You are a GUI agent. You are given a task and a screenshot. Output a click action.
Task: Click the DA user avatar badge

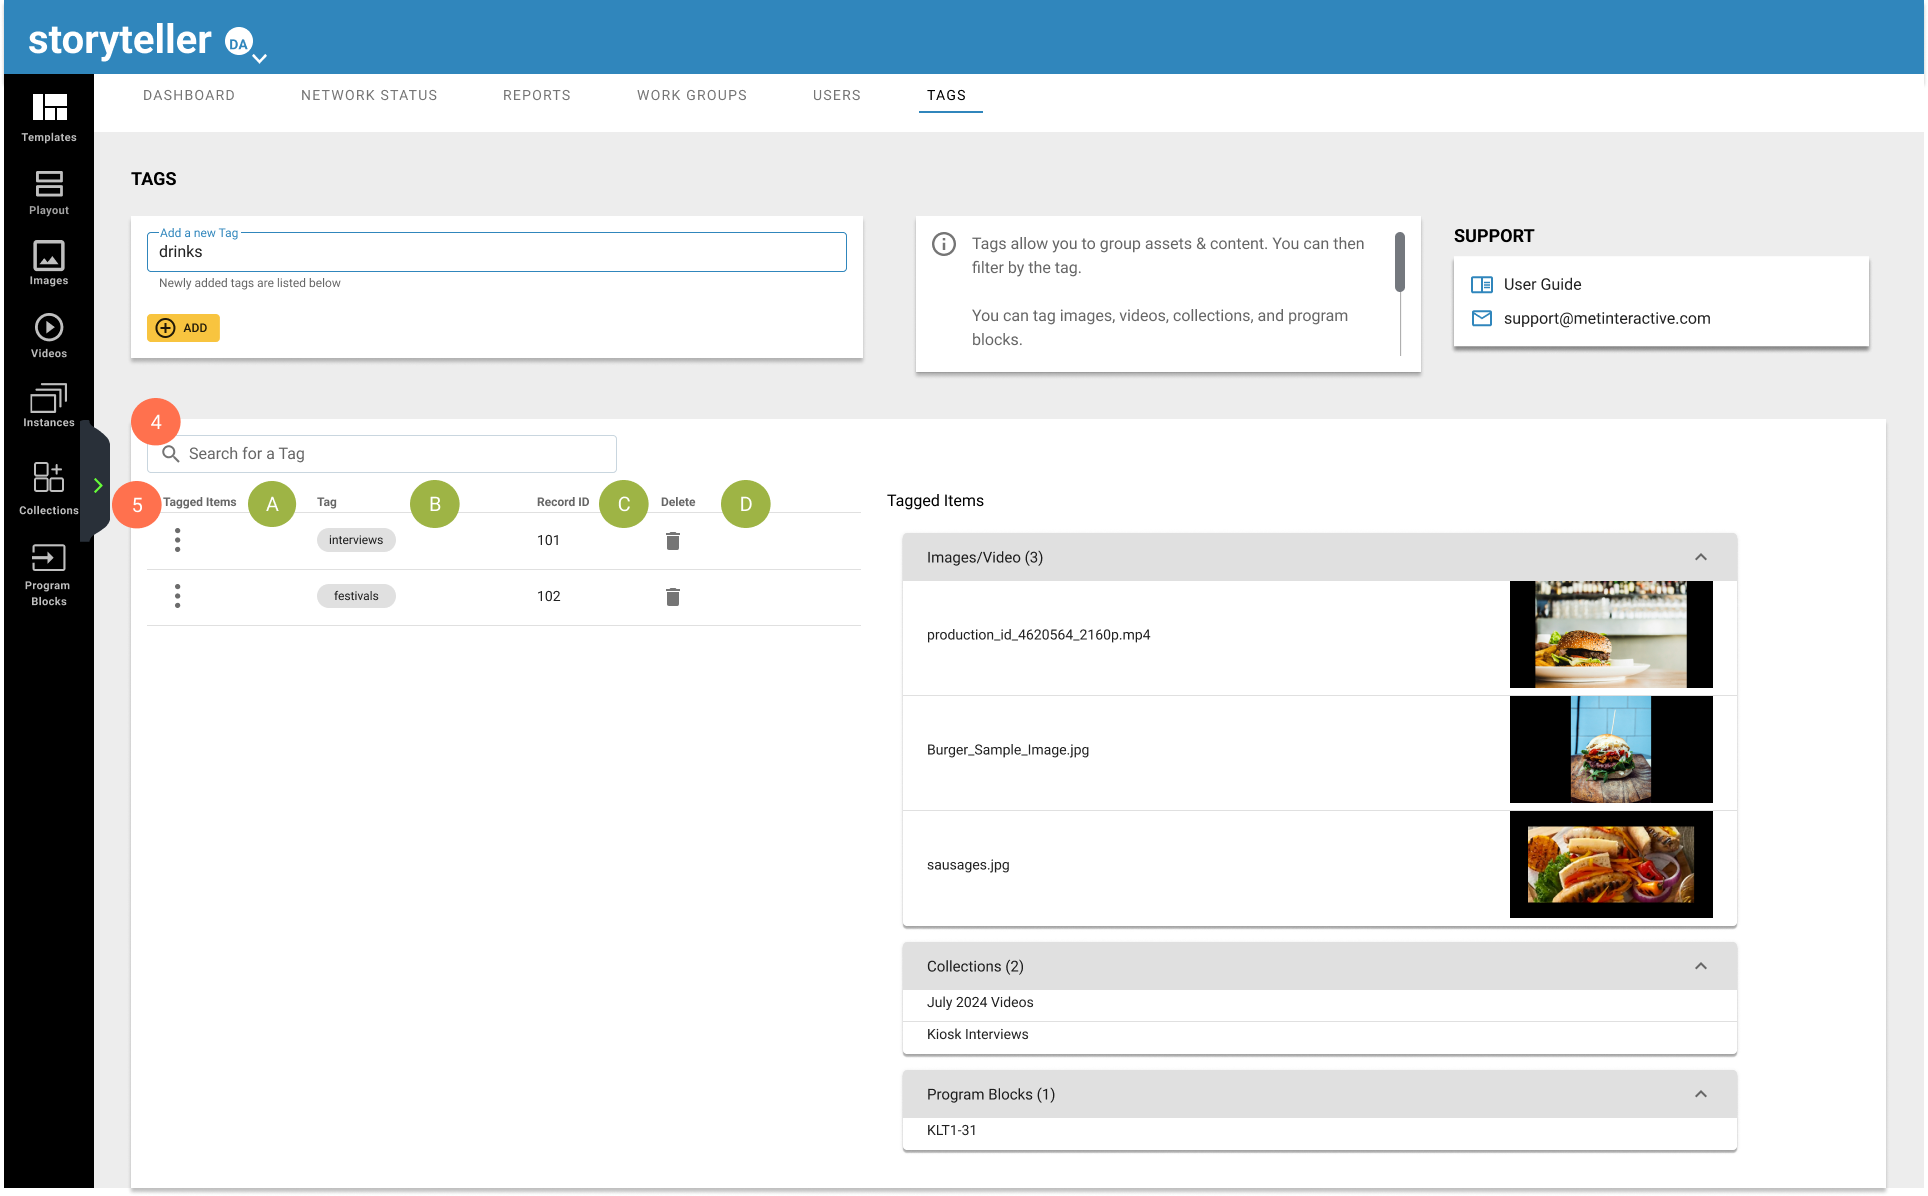[239, 42]
